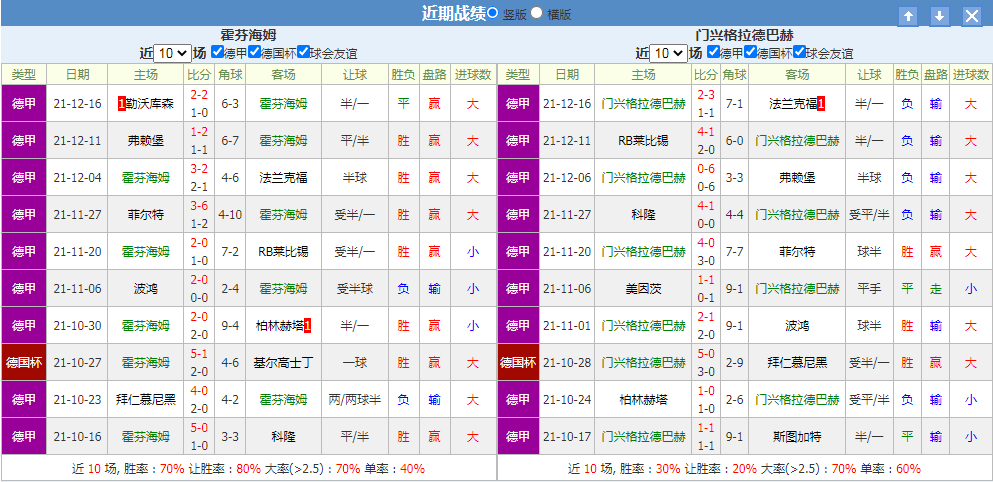Click 角球 column header in left table

[231, 75]
